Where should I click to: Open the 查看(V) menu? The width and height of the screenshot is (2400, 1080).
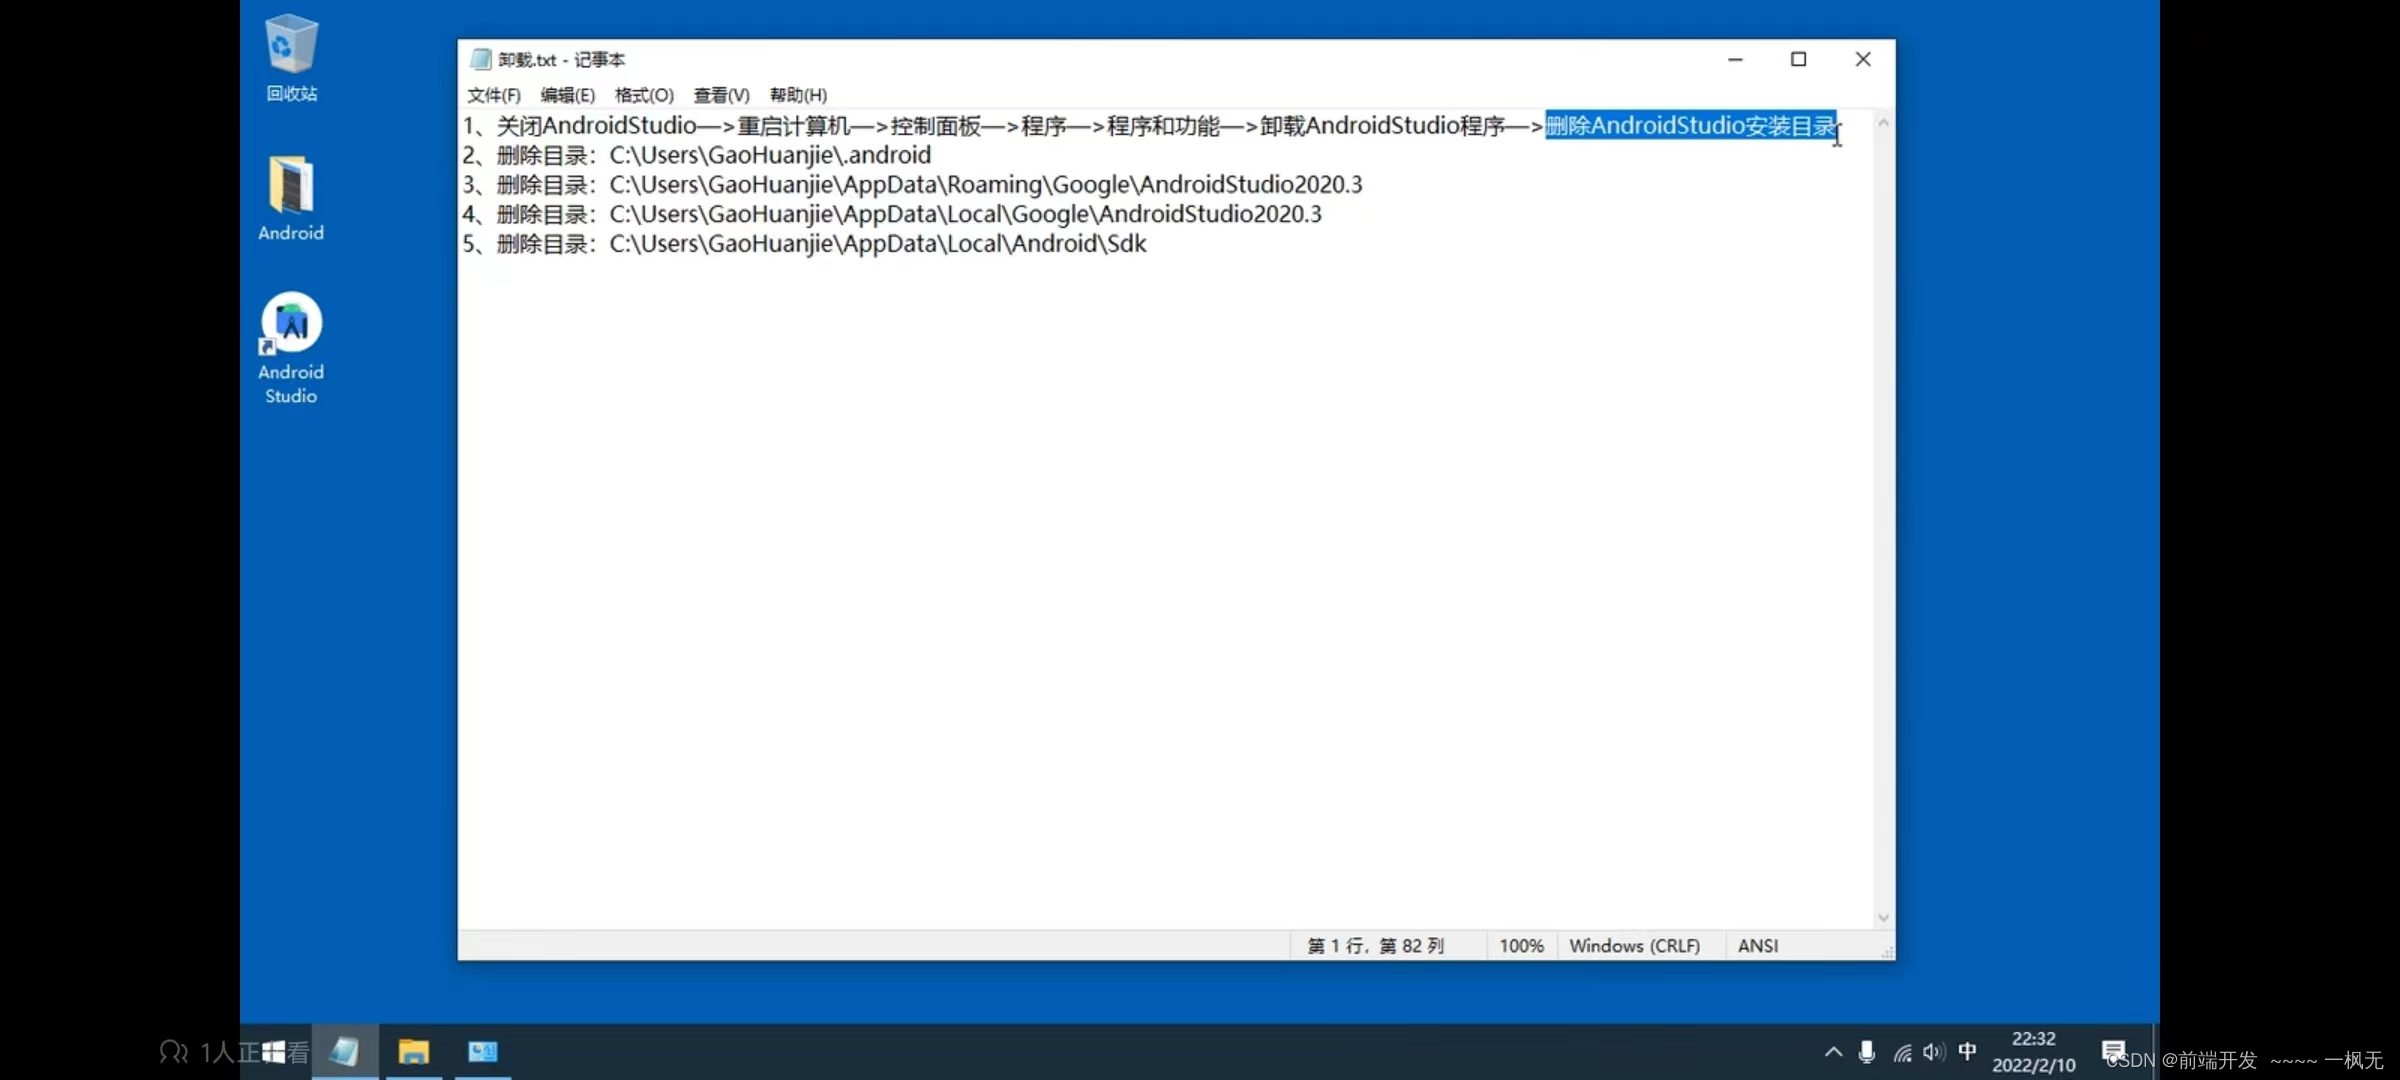click(x=721, y=95)
